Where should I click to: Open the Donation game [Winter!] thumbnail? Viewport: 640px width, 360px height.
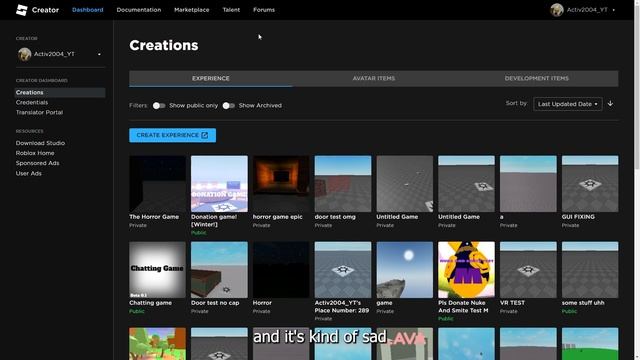tap(219, 184)
